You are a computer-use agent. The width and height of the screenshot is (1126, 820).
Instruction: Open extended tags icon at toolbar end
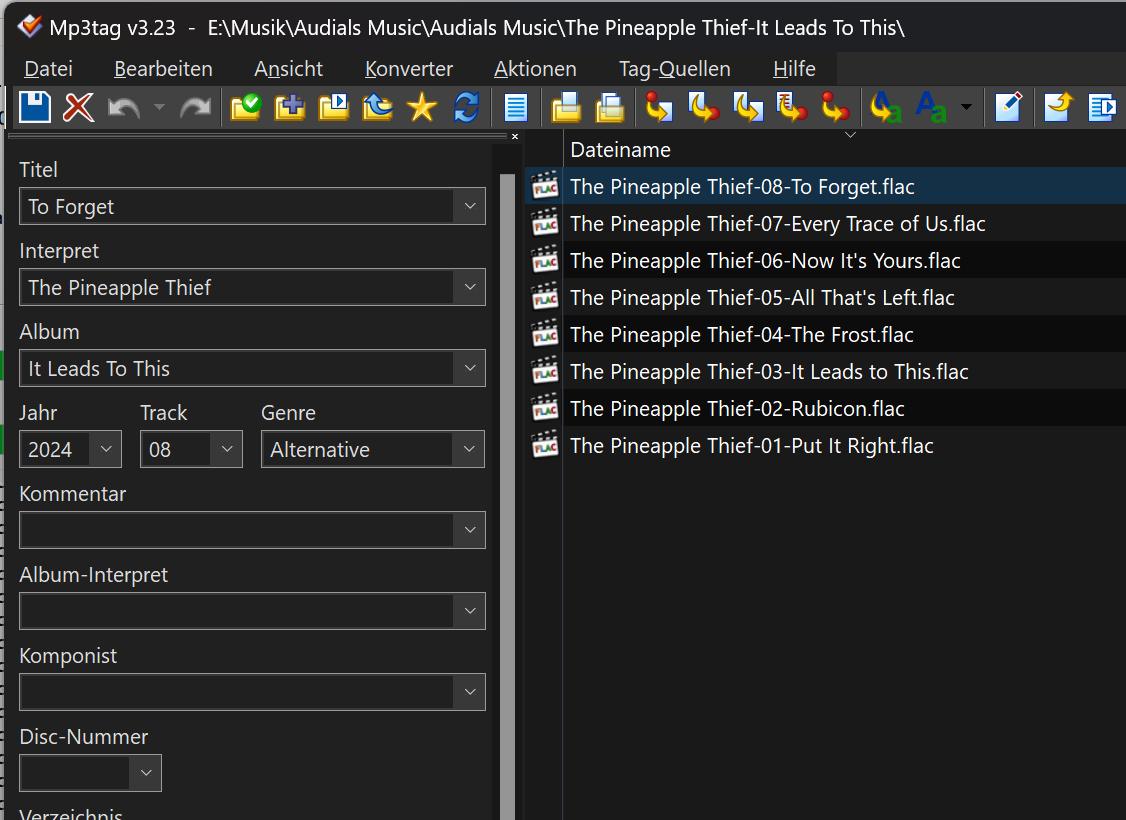pos(1102,108)
